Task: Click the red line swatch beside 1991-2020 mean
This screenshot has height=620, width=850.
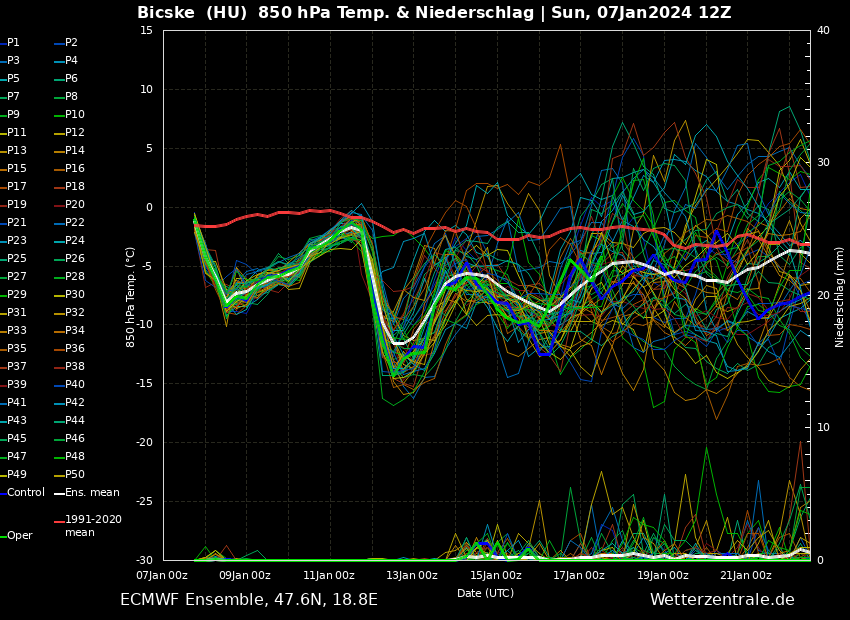Action: (59, 520)
